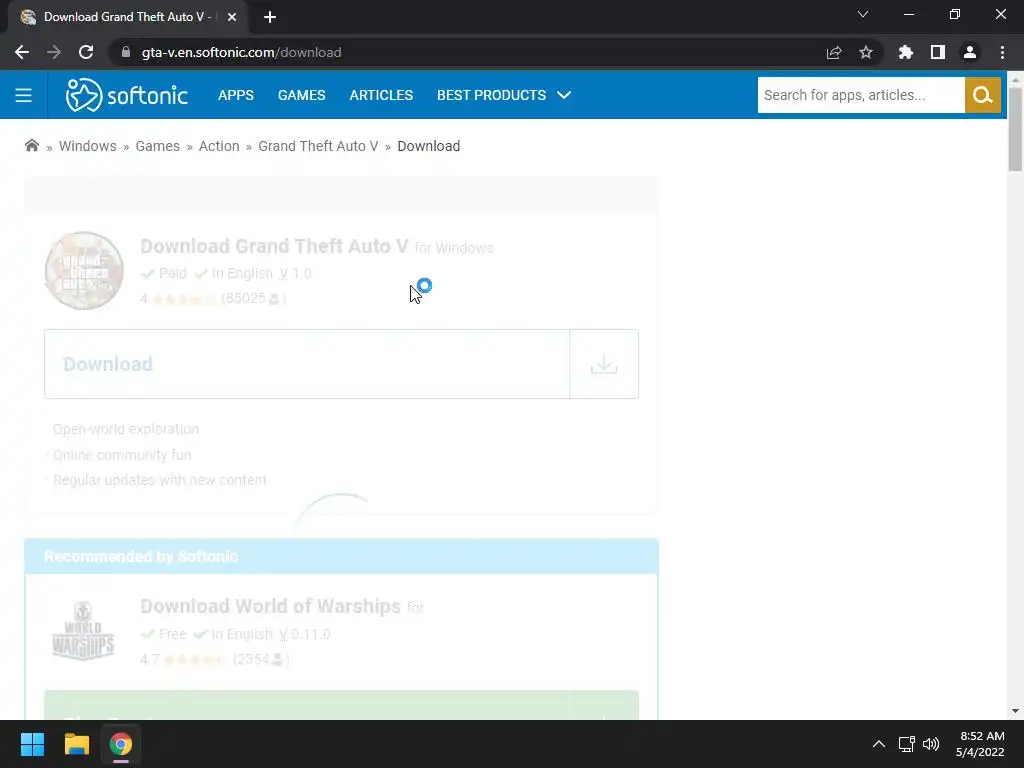Open the volume tray icon
1024x768 pixels.
[931, 744]
